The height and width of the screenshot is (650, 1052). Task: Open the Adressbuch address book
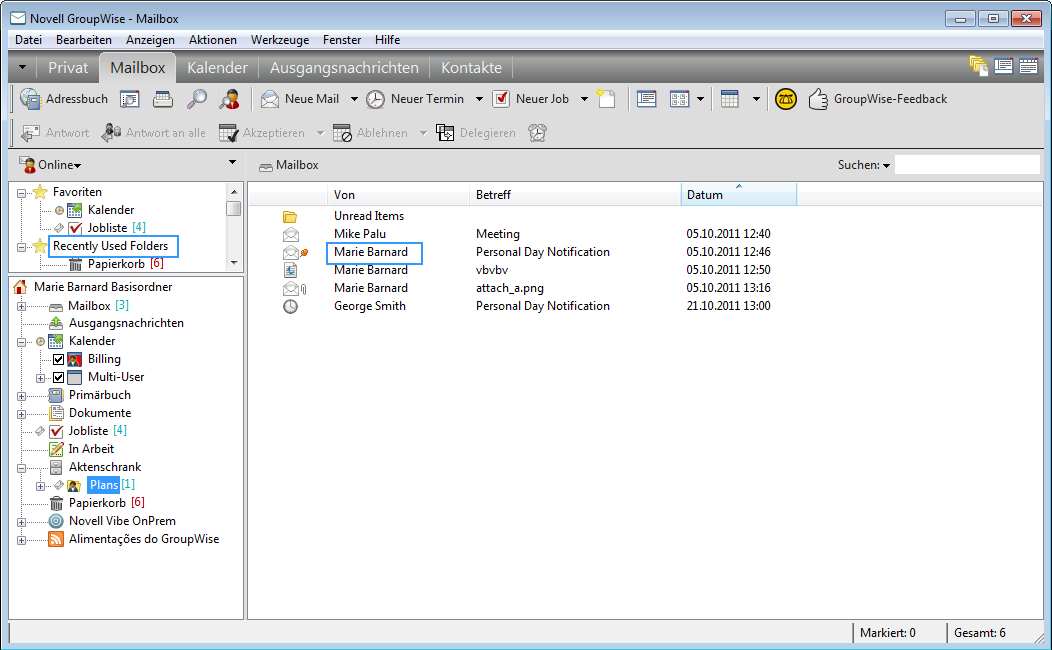click(64, 99)
